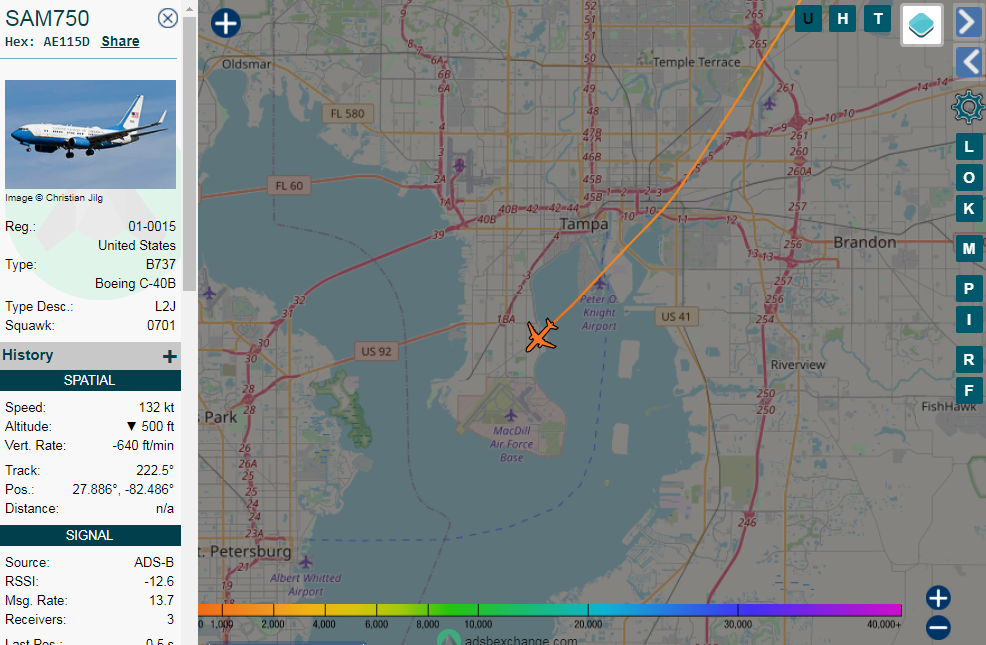Click the position 27.886°, -82.486°
The image size is (986, 645).
coord(123,489)
